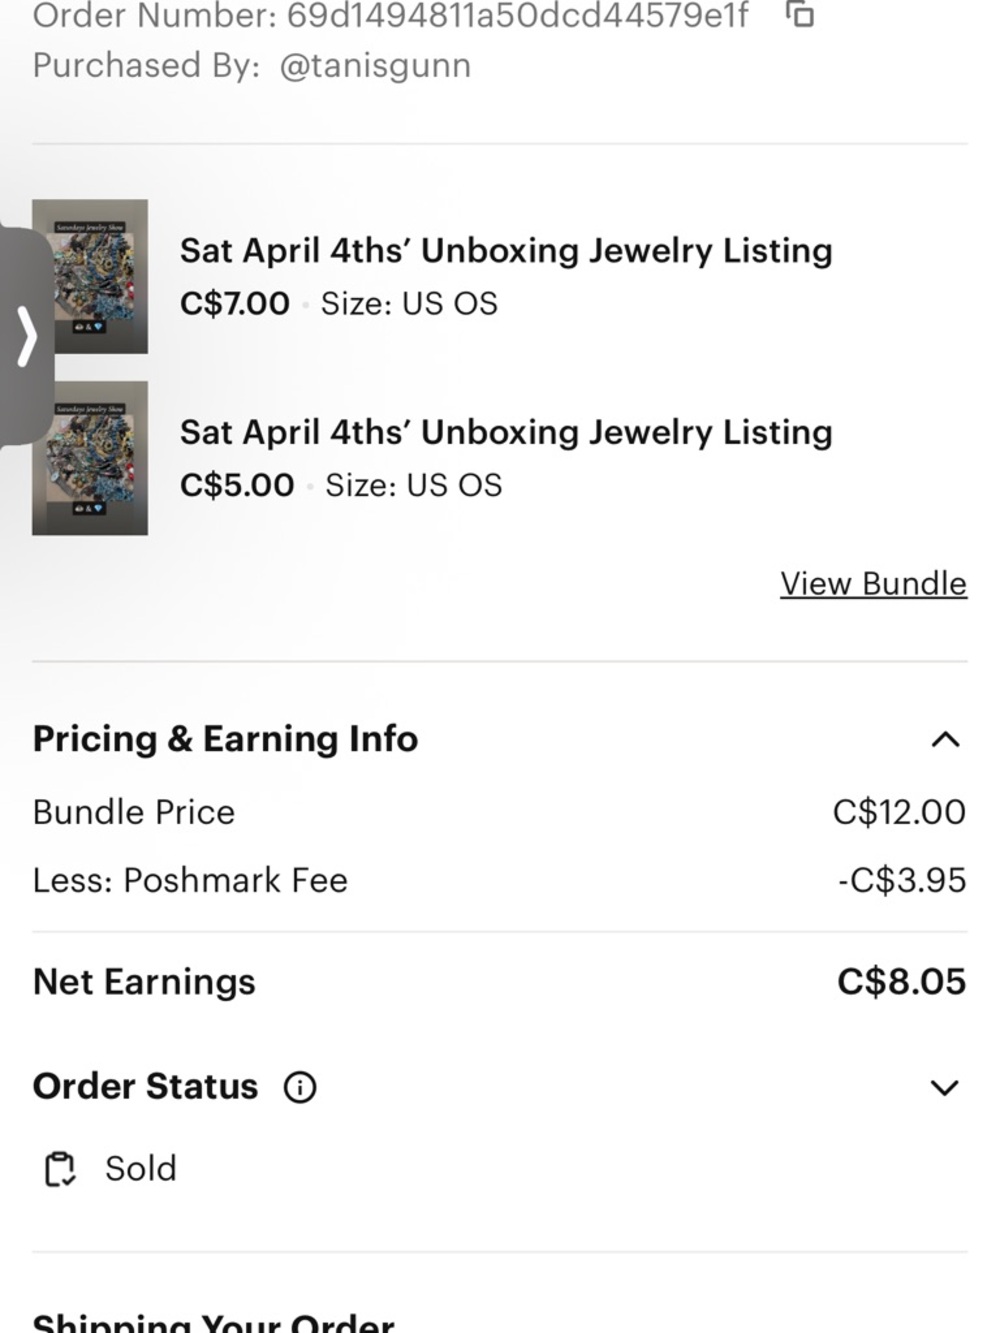
Task: Click the Bundle Price value C$12.00
Action: coord(899,812)
